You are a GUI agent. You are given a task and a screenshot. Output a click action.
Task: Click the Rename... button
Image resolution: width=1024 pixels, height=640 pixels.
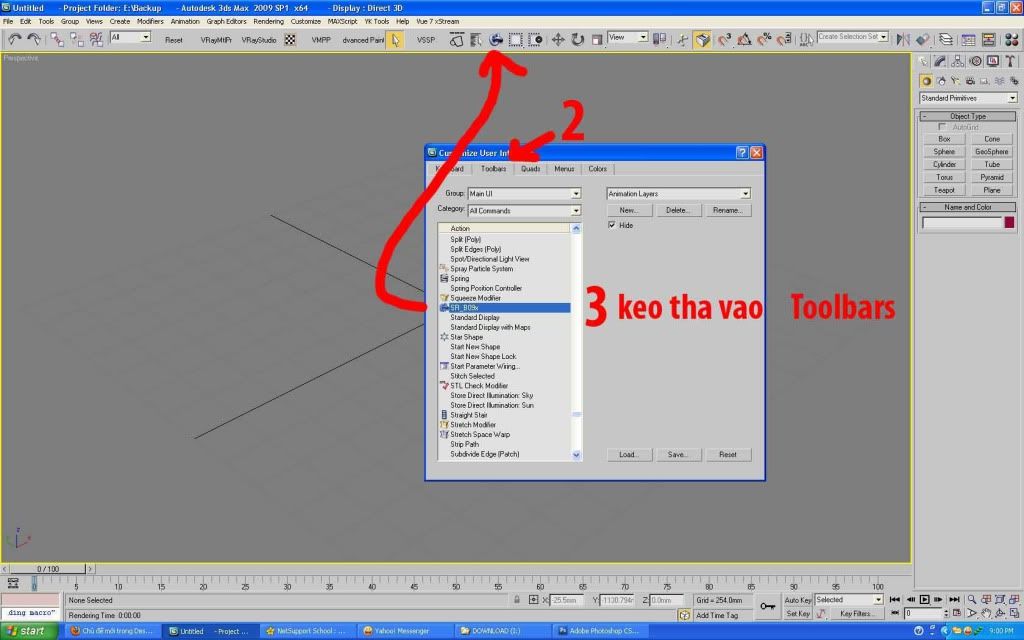[x=728, y=210]
